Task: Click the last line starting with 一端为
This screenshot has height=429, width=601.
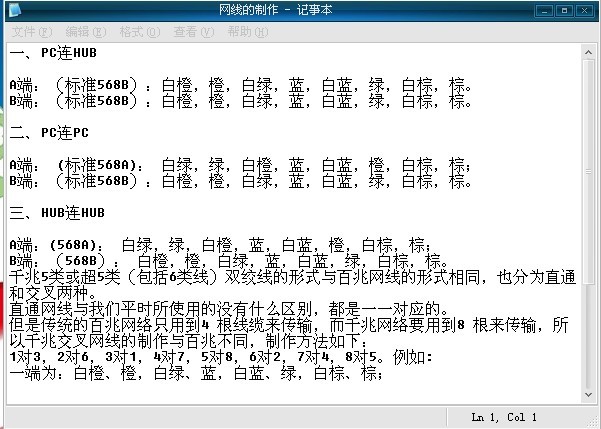Action: 150,372
